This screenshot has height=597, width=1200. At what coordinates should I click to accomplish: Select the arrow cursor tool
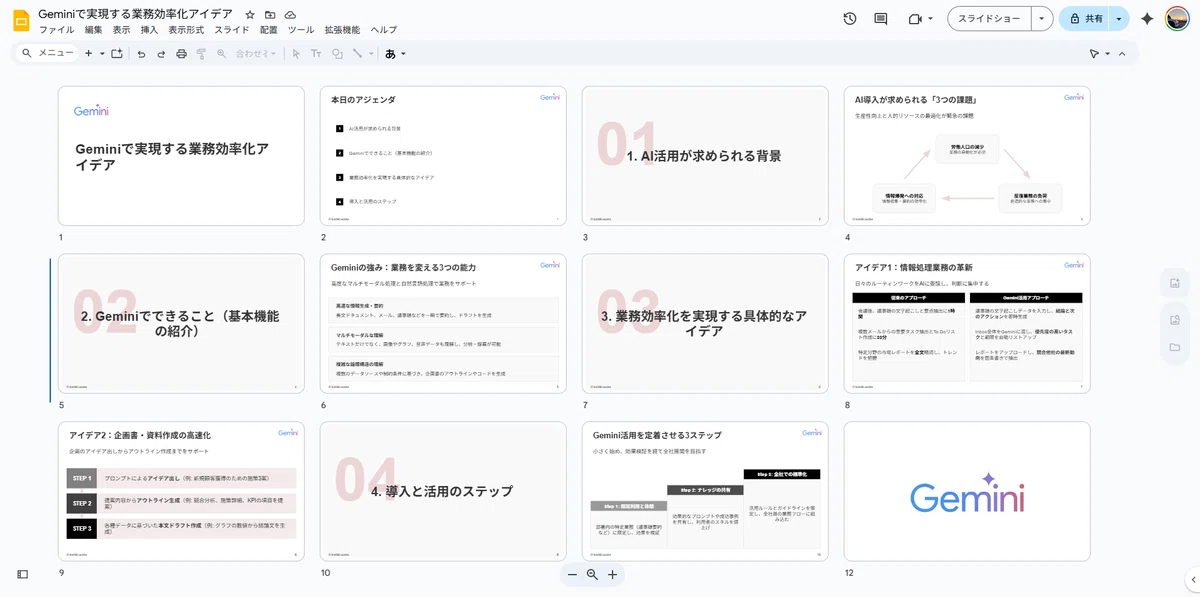click(x=296, y=53)
